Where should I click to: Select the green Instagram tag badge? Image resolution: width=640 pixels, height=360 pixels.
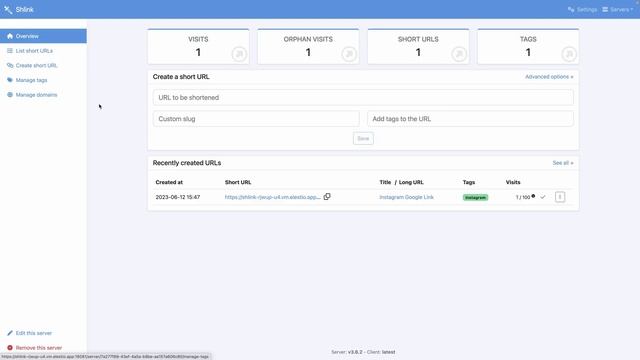(475, 198)
